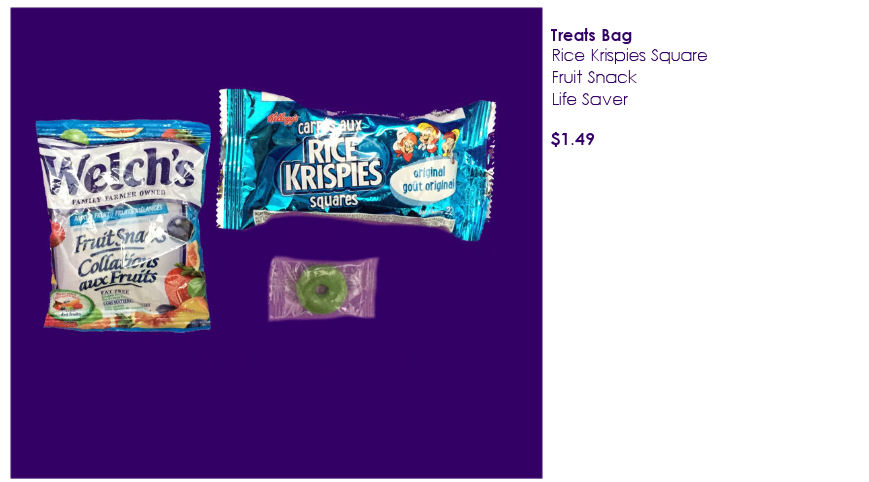Select the Life Saver list item
Image resolution: width=869 pixels, height=482 pixels.
coord(590,99)
